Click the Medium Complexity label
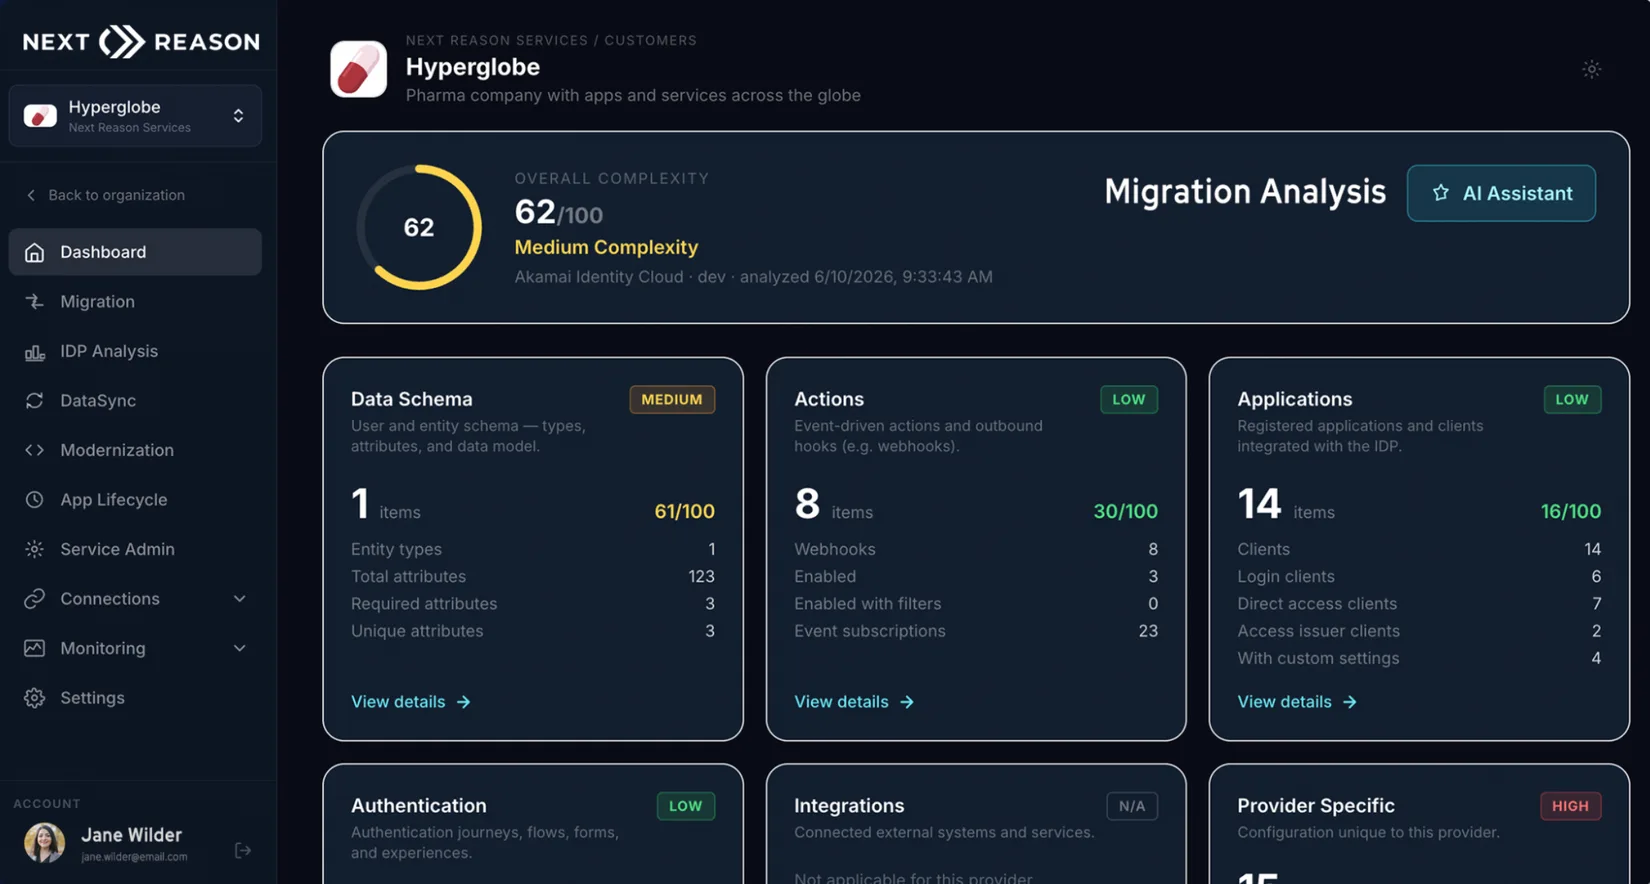The height and width of the screenshot is (884, 1650). [x=606, y=247]
